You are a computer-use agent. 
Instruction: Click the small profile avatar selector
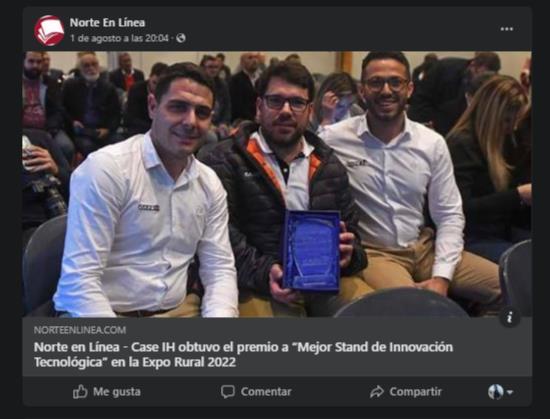[x=495, y=392]
